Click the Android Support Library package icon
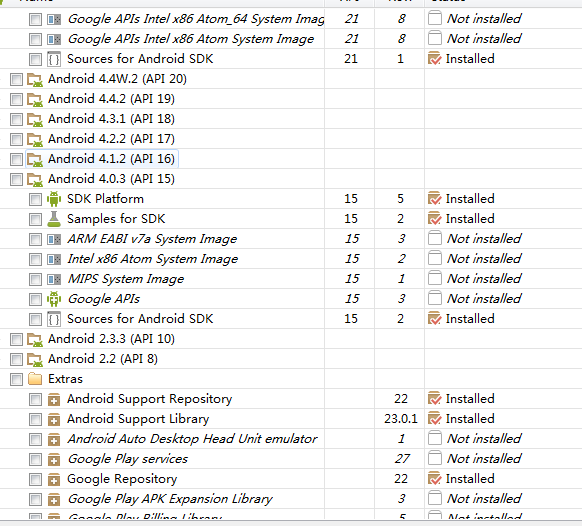 (54, 419)
